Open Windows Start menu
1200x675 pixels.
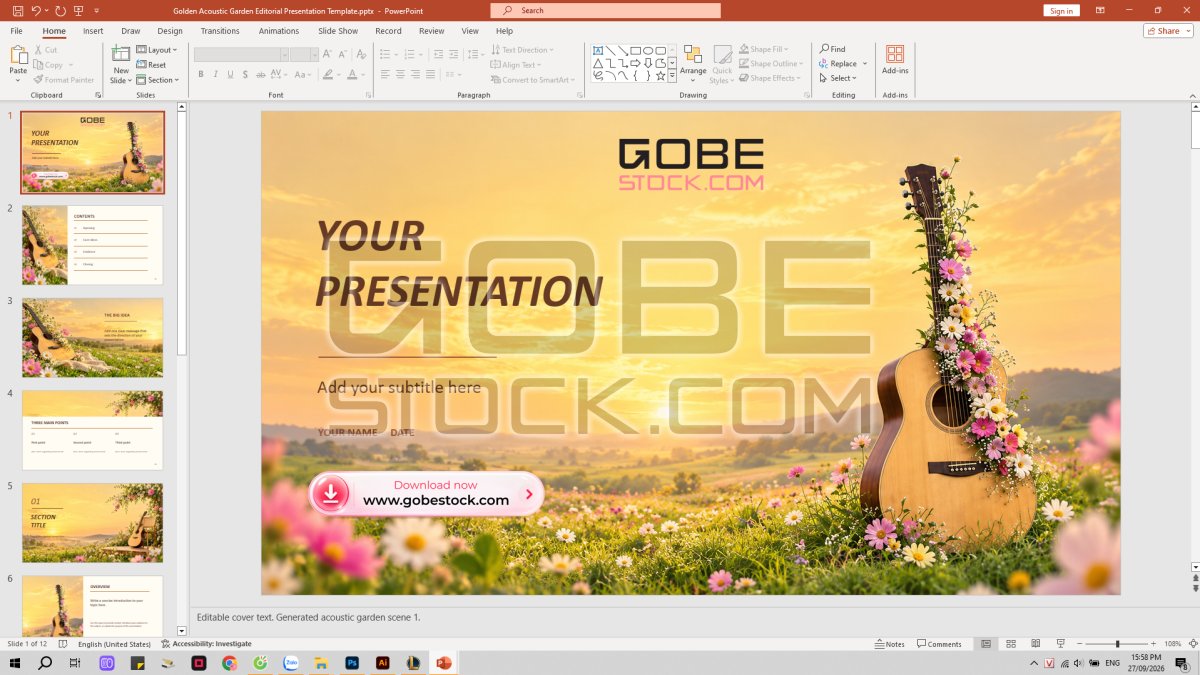[x=15, y=663]
